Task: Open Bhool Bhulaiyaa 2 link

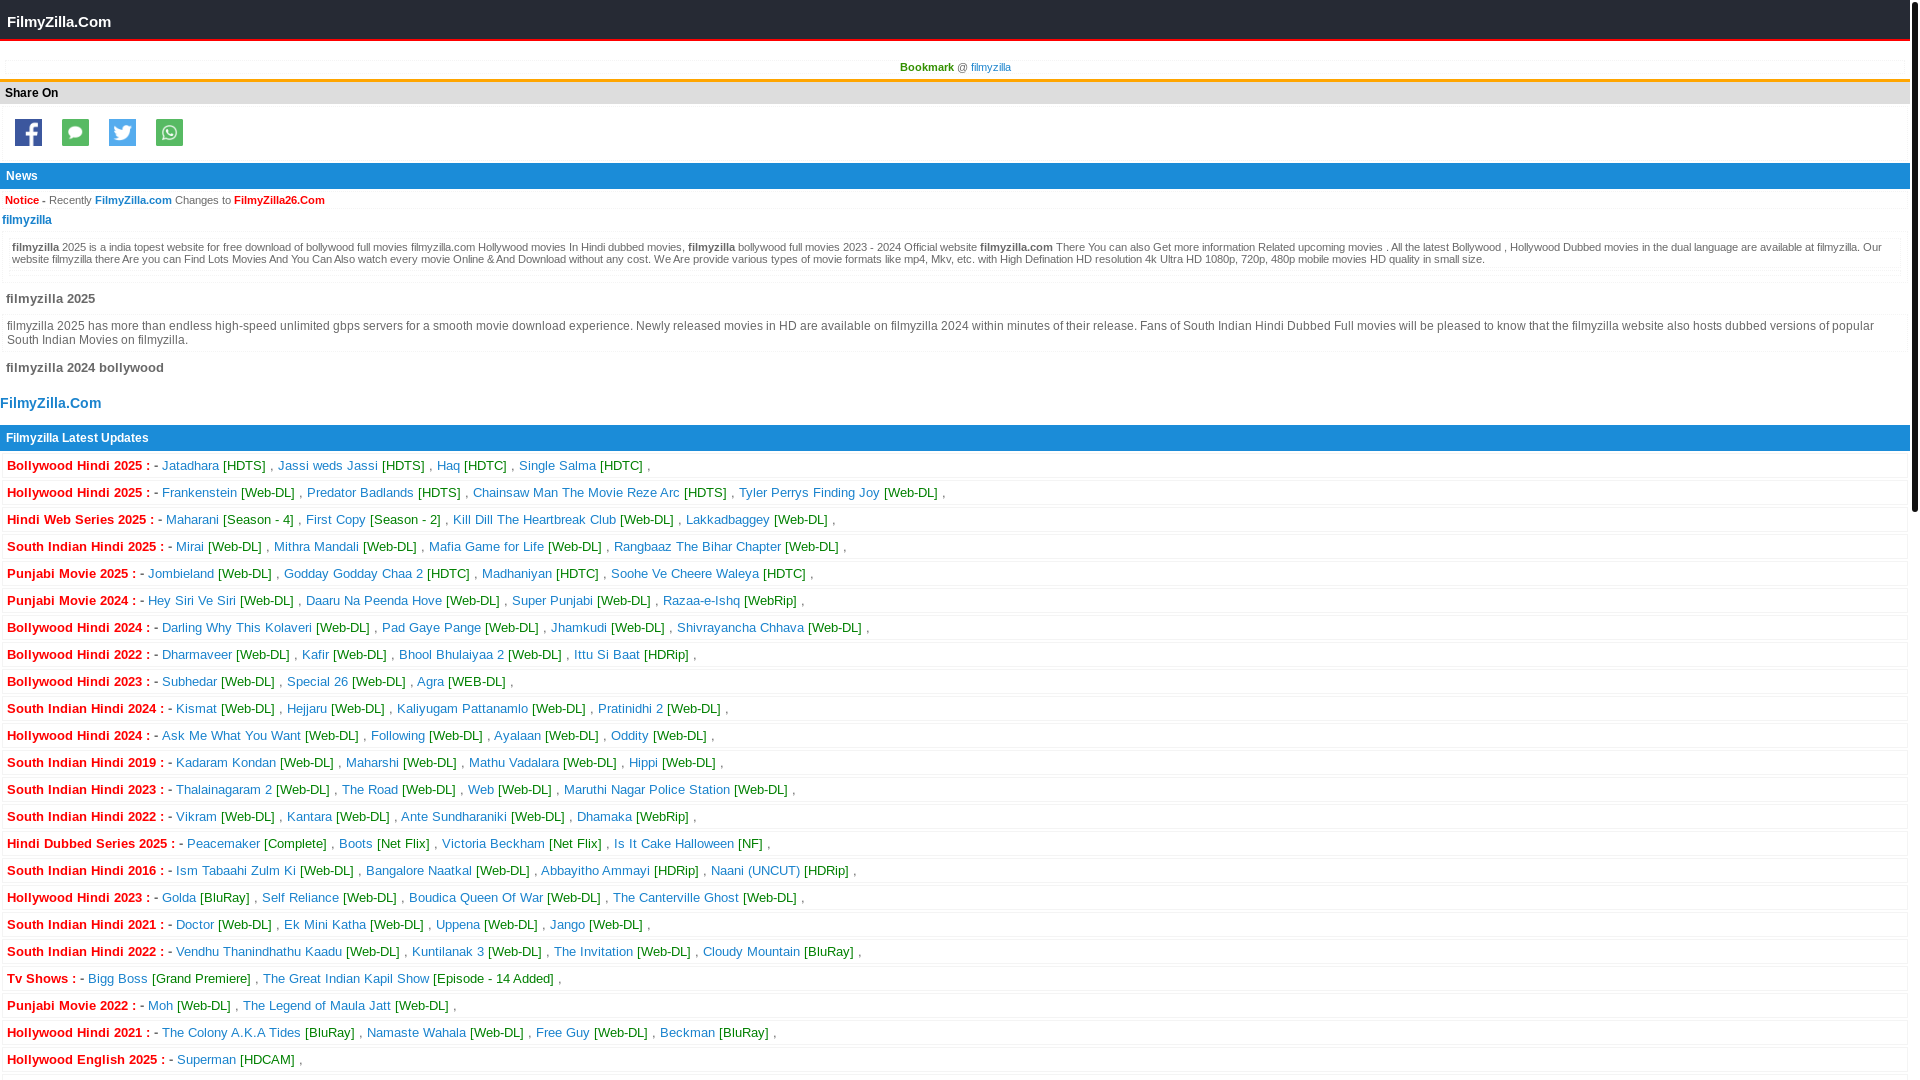Action: 451,655
